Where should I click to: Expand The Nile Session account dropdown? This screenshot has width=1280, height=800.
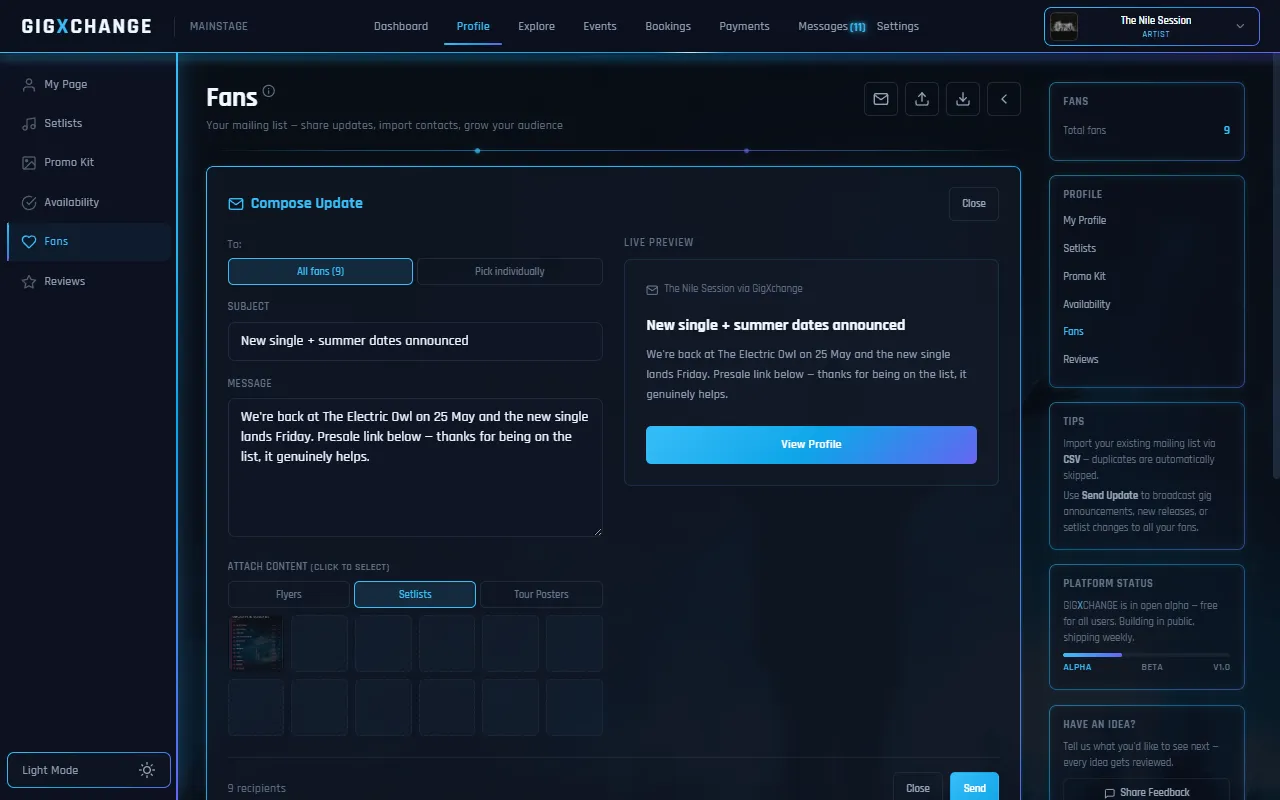1151,27
